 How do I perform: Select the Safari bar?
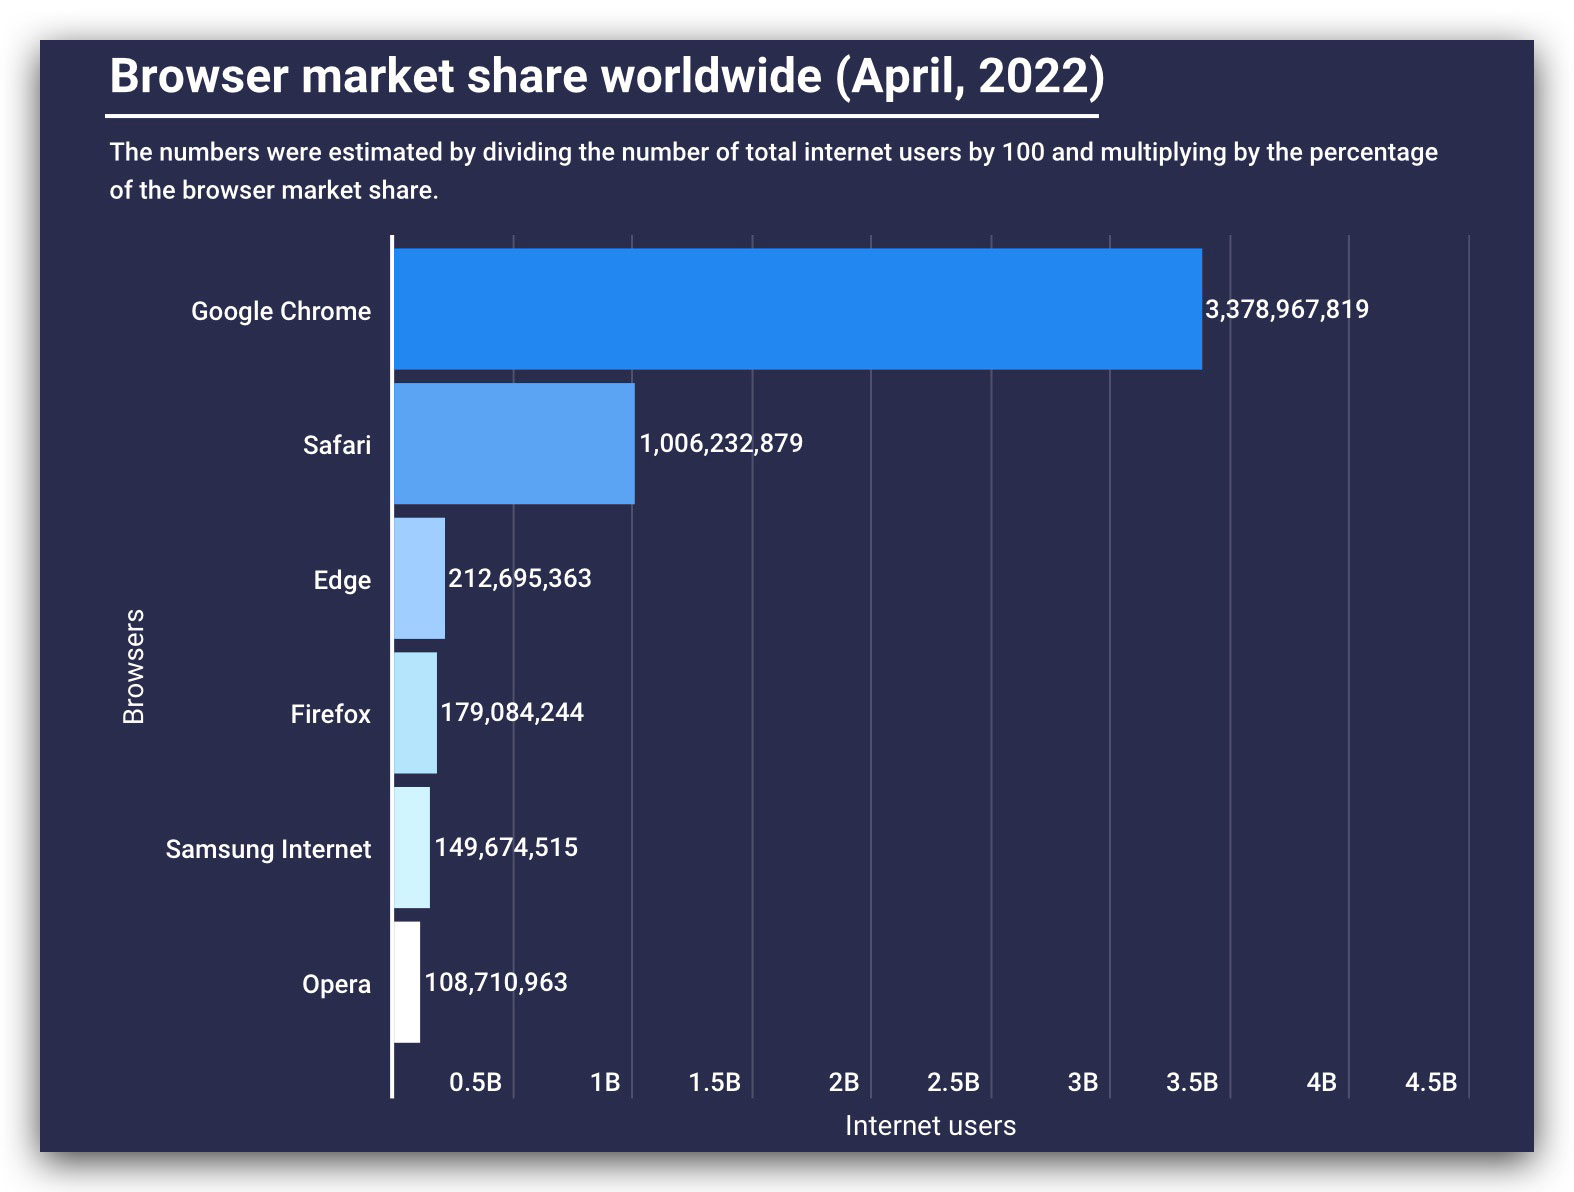click(x=514, y=443)
